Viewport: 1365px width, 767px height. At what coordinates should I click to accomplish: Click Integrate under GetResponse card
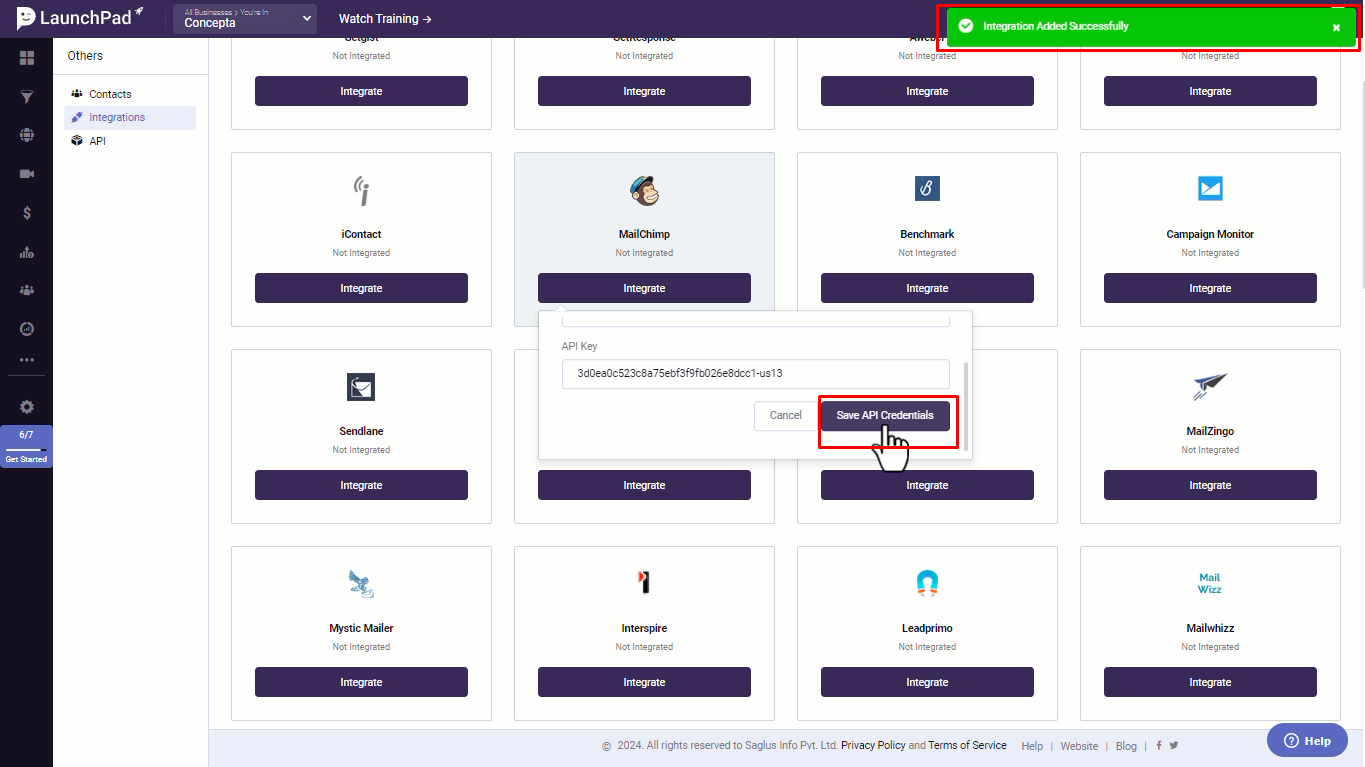(x=644, y=91)
